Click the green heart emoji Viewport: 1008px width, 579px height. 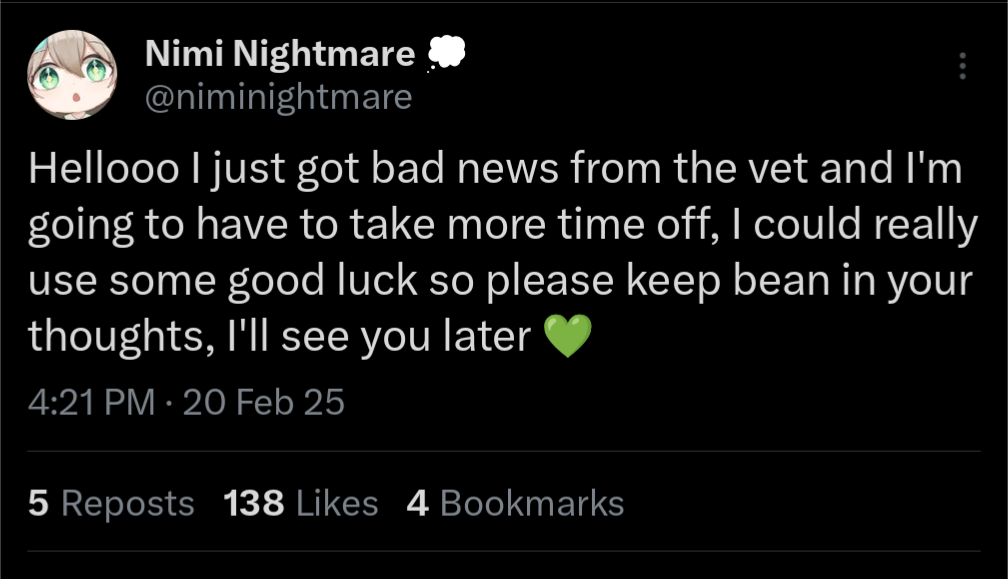coord(567,338)
